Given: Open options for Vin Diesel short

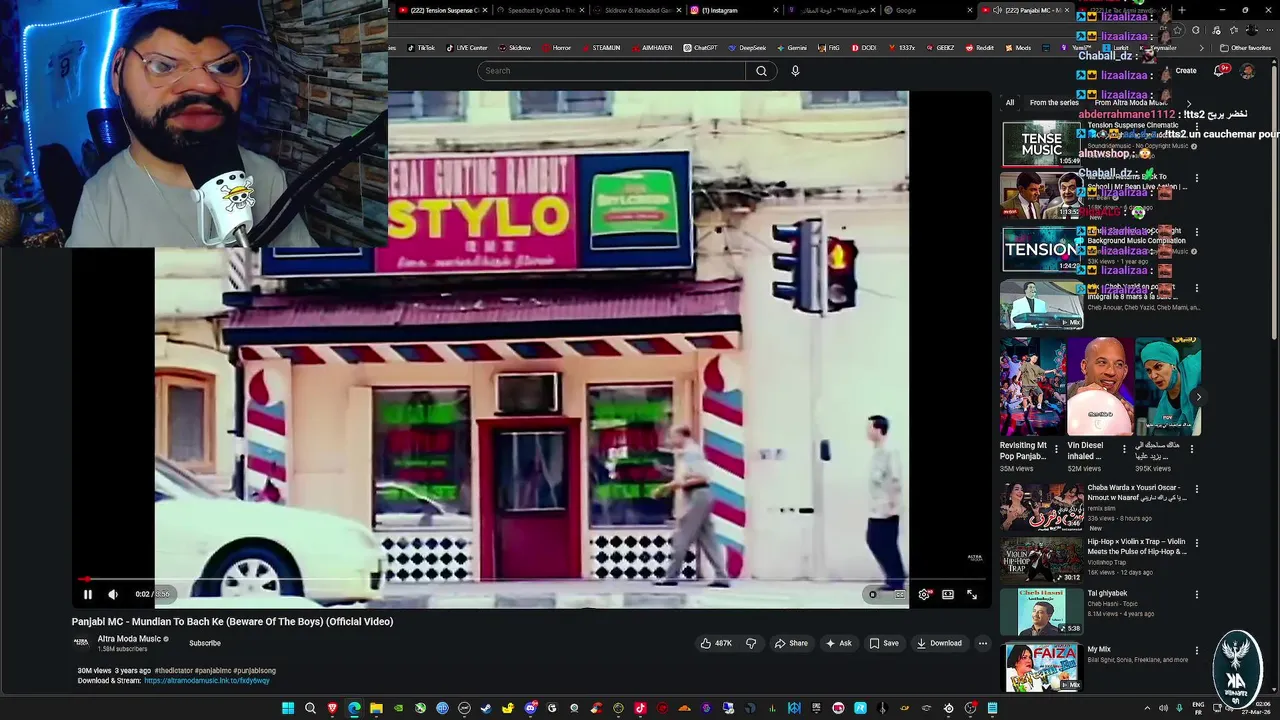Looking at the screenshot, I should 1124,449.
